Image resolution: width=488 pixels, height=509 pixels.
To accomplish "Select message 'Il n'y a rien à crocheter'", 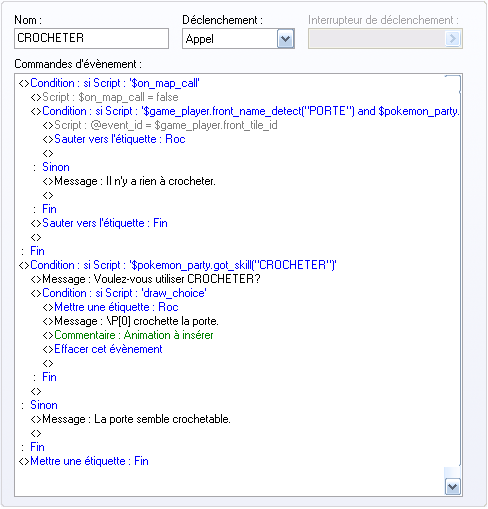I will point(129,181).
